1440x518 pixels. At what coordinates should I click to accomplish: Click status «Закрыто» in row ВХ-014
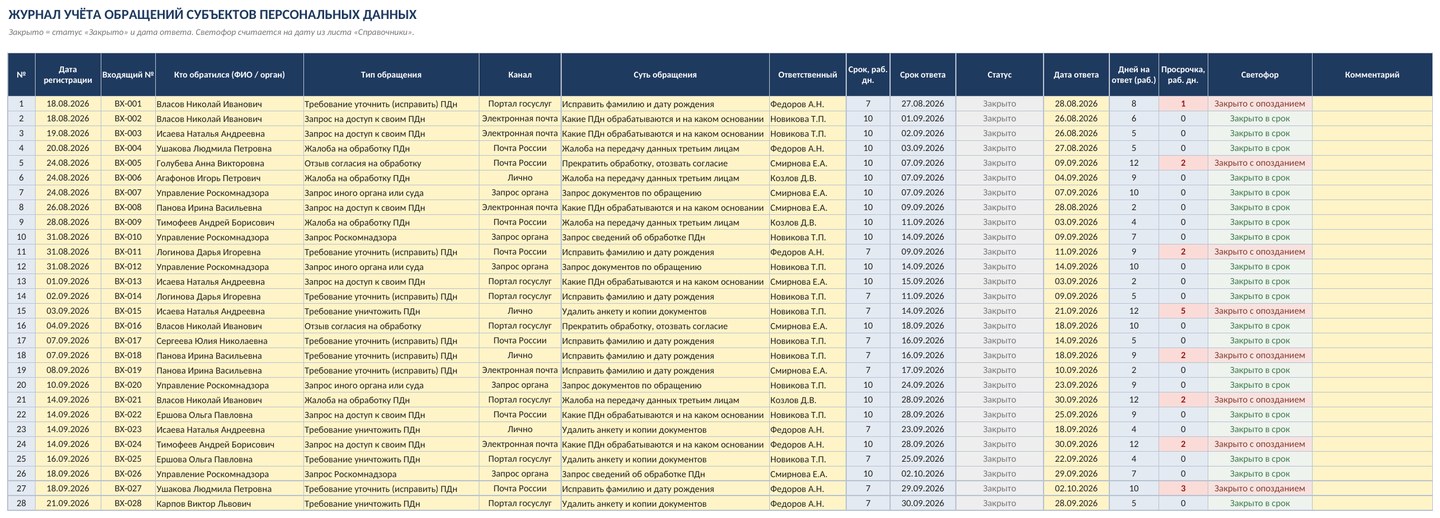pyautogui.click(x=999, y=296)
